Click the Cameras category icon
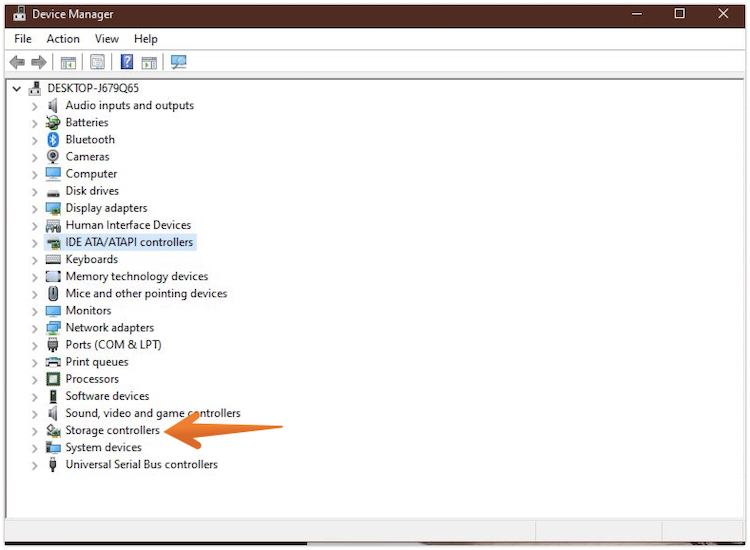 point(53,157)
